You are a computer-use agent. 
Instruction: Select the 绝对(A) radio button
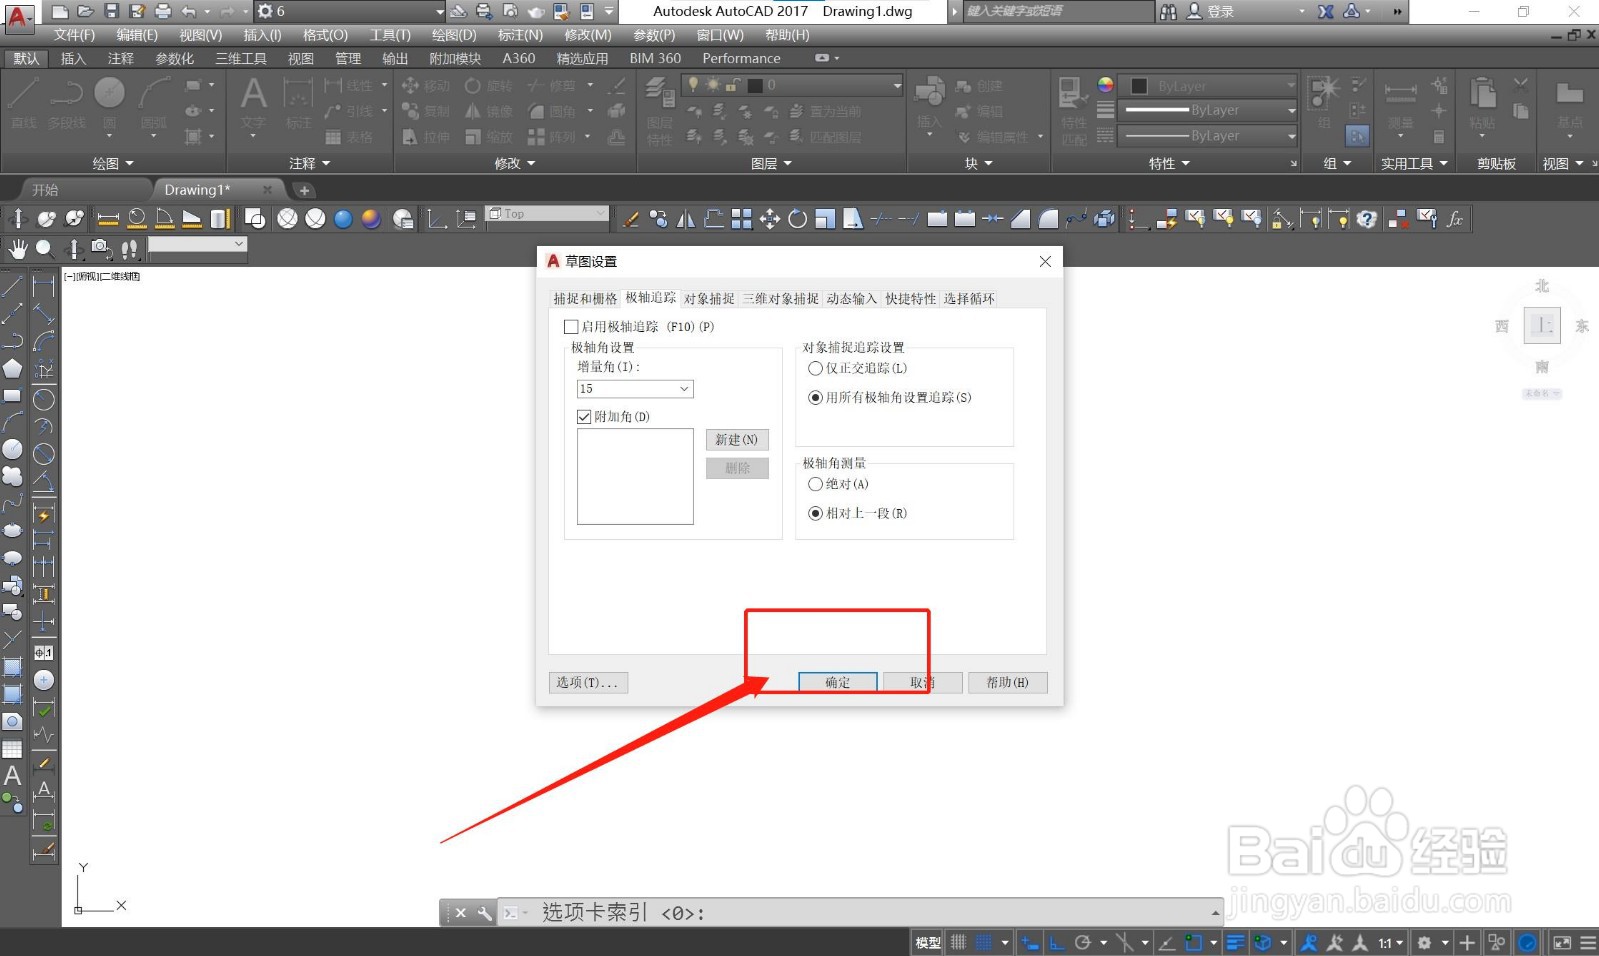pos(815,484)
